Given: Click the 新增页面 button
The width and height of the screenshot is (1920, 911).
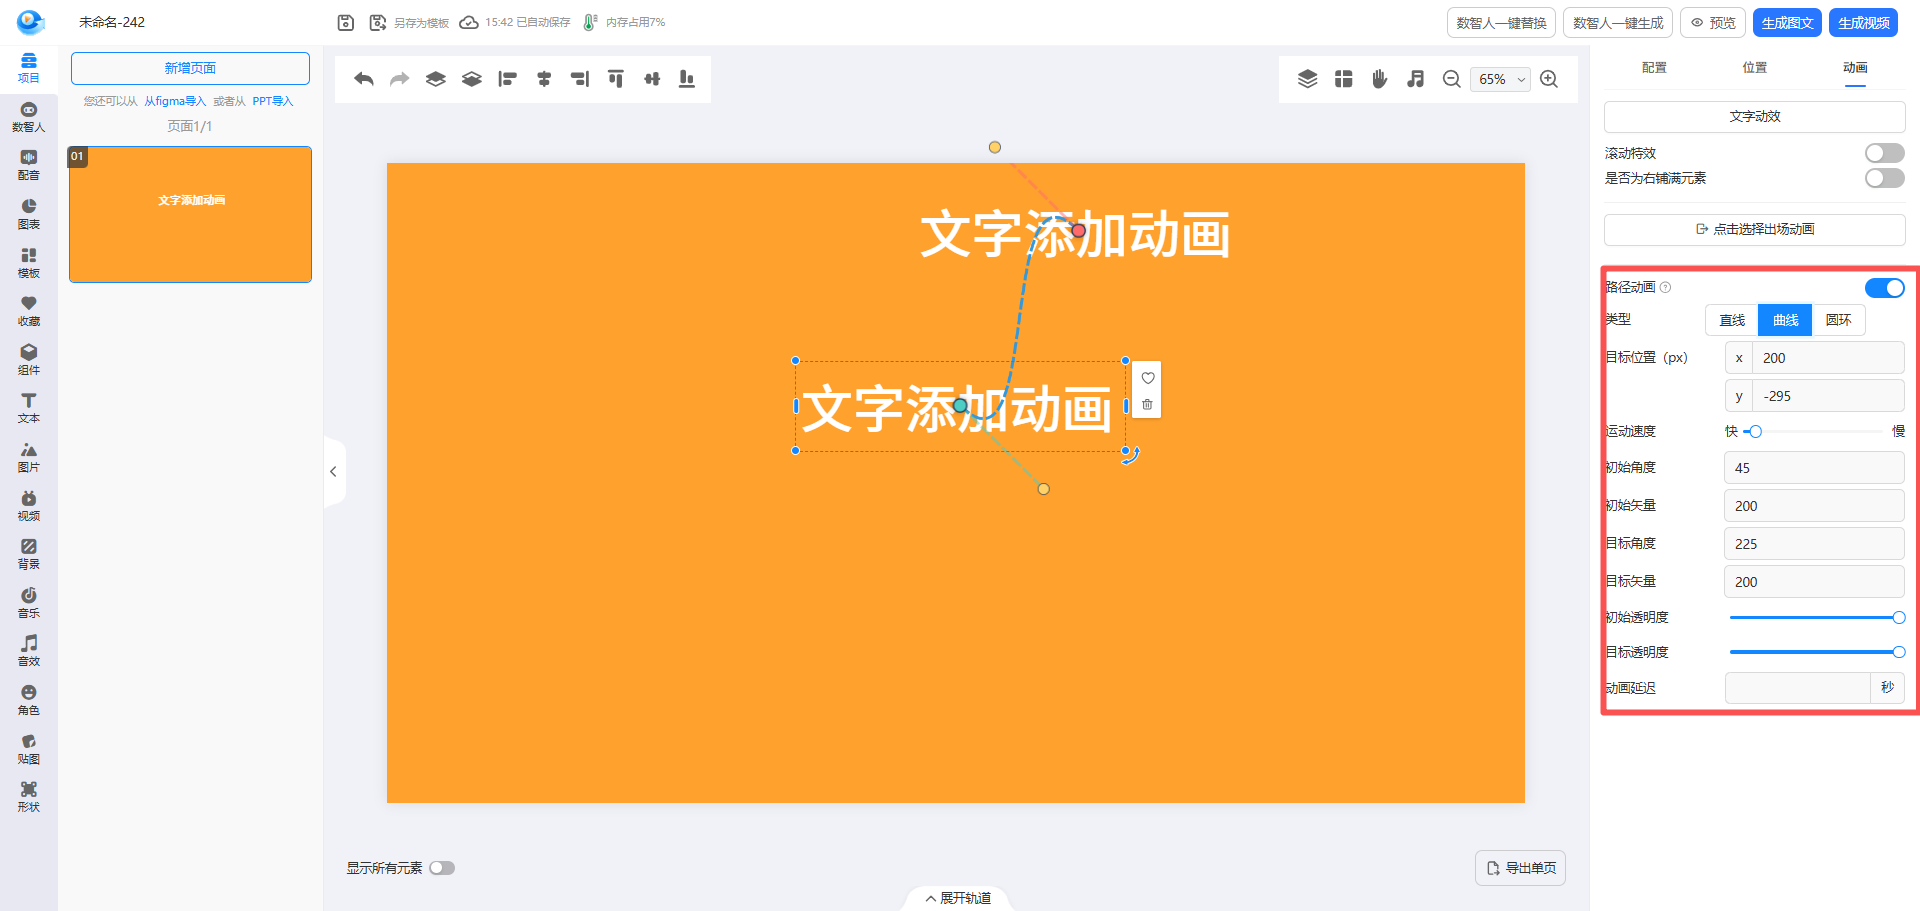Looking at the screenshot, I should 190,68.
